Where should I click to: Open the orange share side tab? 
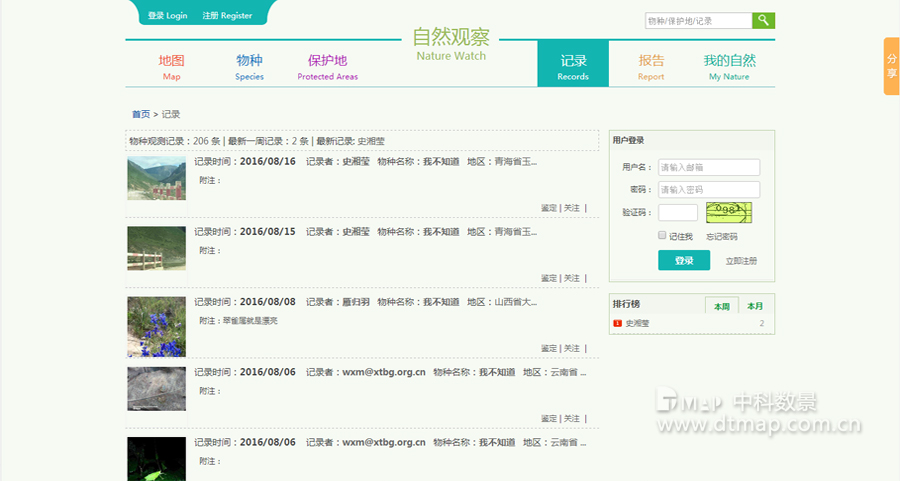tap(891, 66)
